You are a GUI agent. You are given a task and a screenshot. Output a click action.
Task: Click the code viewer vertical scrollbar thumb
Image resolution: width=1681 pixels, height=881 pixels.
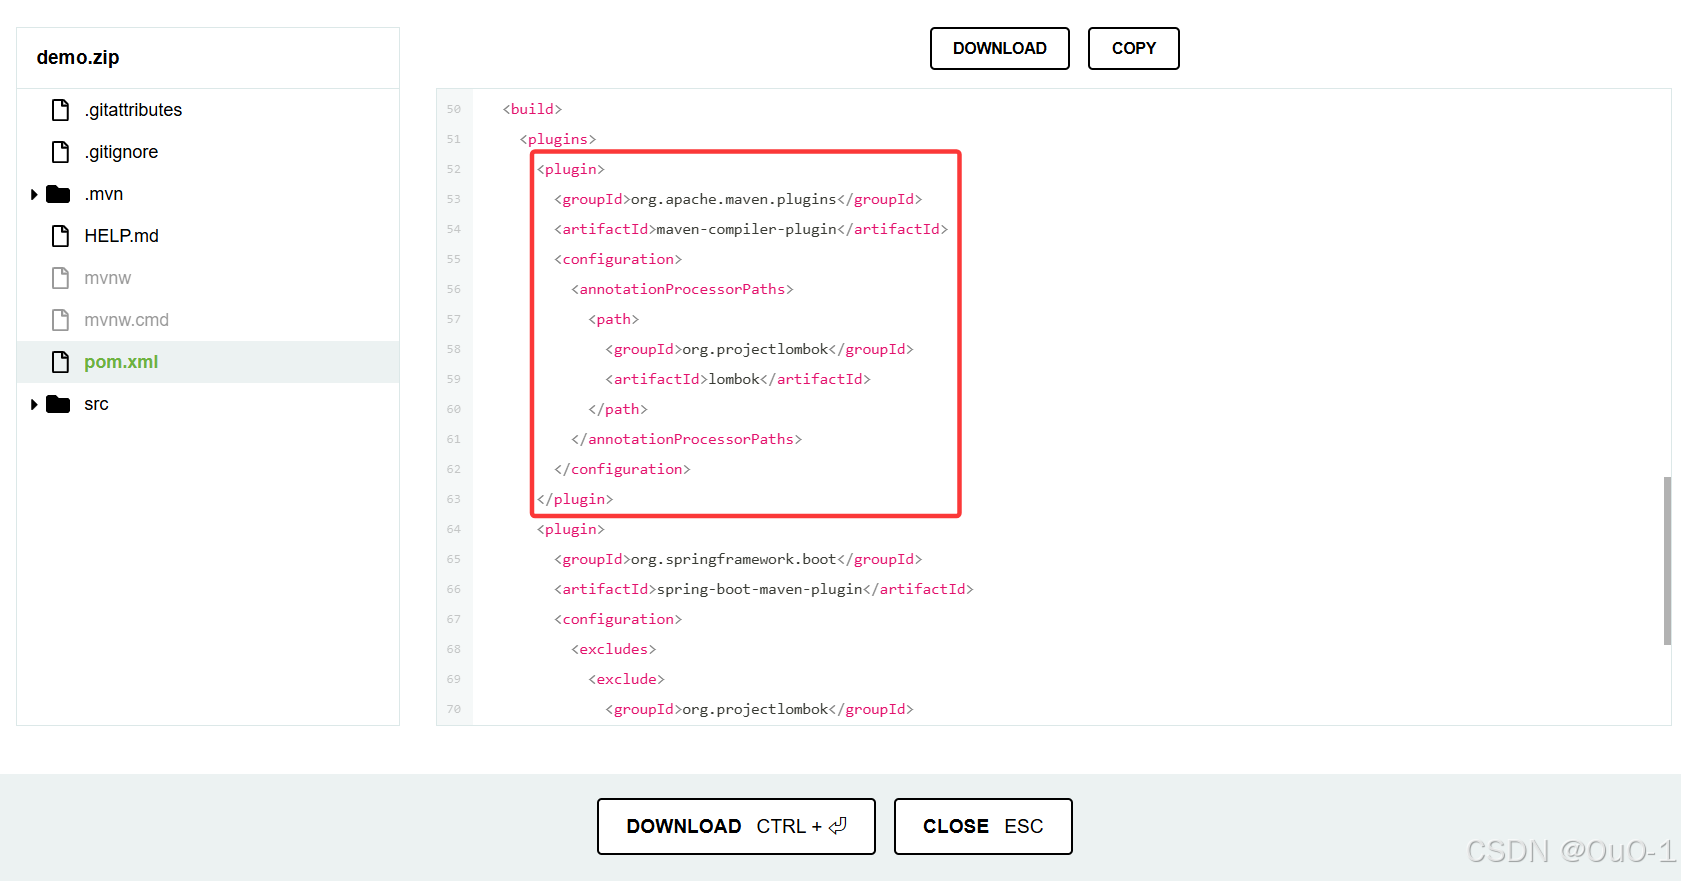click(x=1667, y=561)
